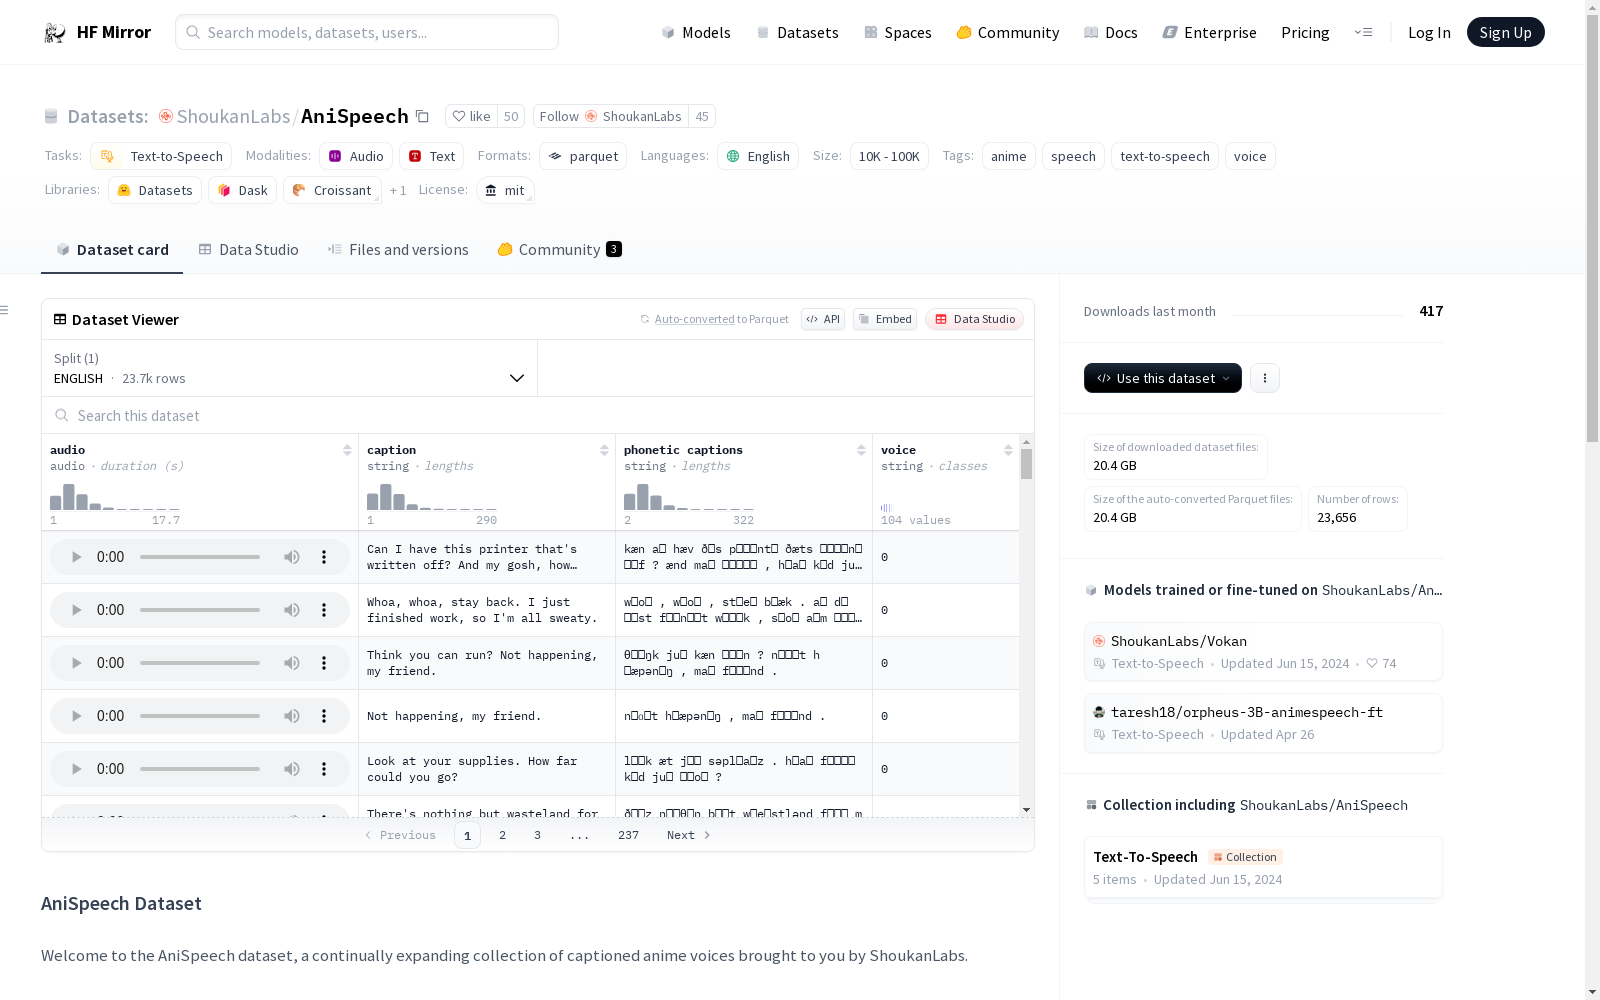1600x1000 pixels.
Task: Play audio in 'Whoa, whoa, stay back' row
Action: 76,610
